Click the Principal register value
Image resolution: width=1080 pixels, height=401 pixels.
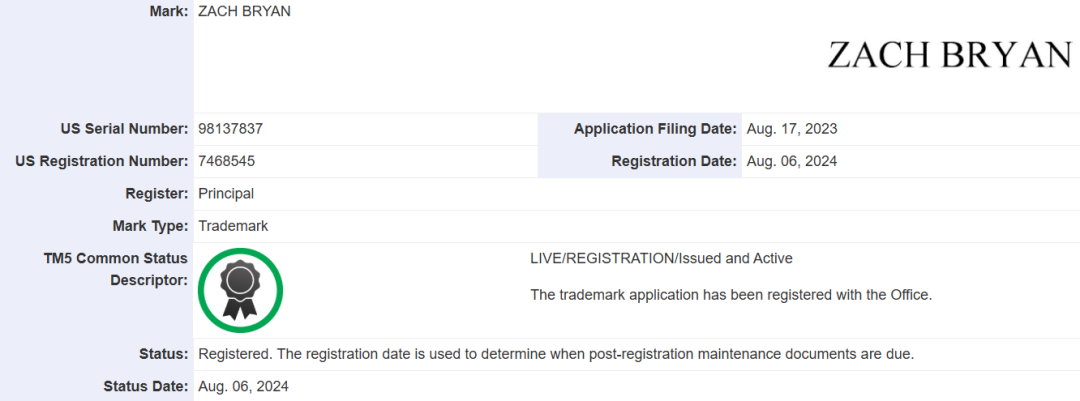point(226,193)
